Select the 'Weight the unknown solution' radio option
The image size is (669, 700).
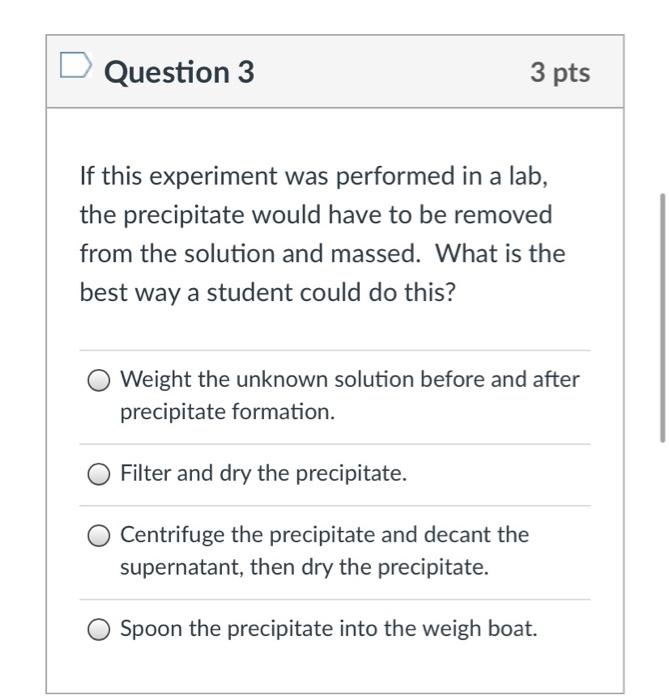click(99, 381)
